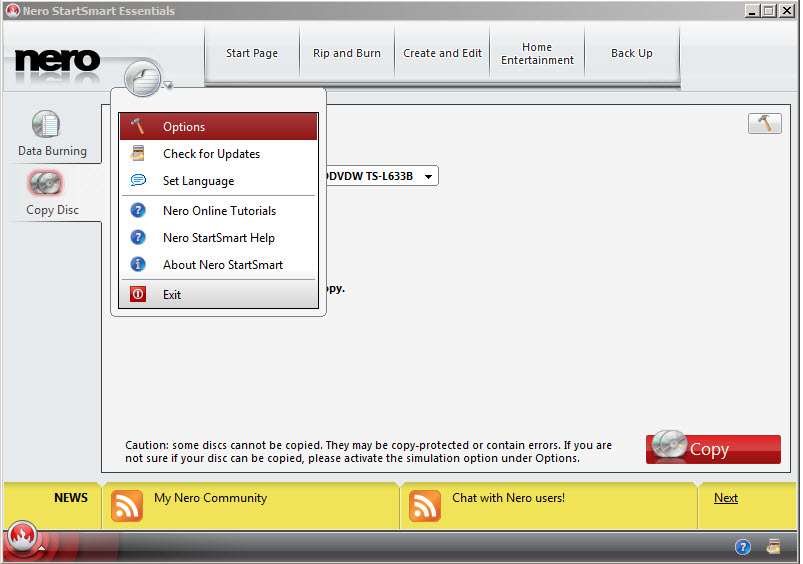Click the Set Language speech bubble icon
The width and height of the screenshot is (803, 564).
(x=138, y=180)
